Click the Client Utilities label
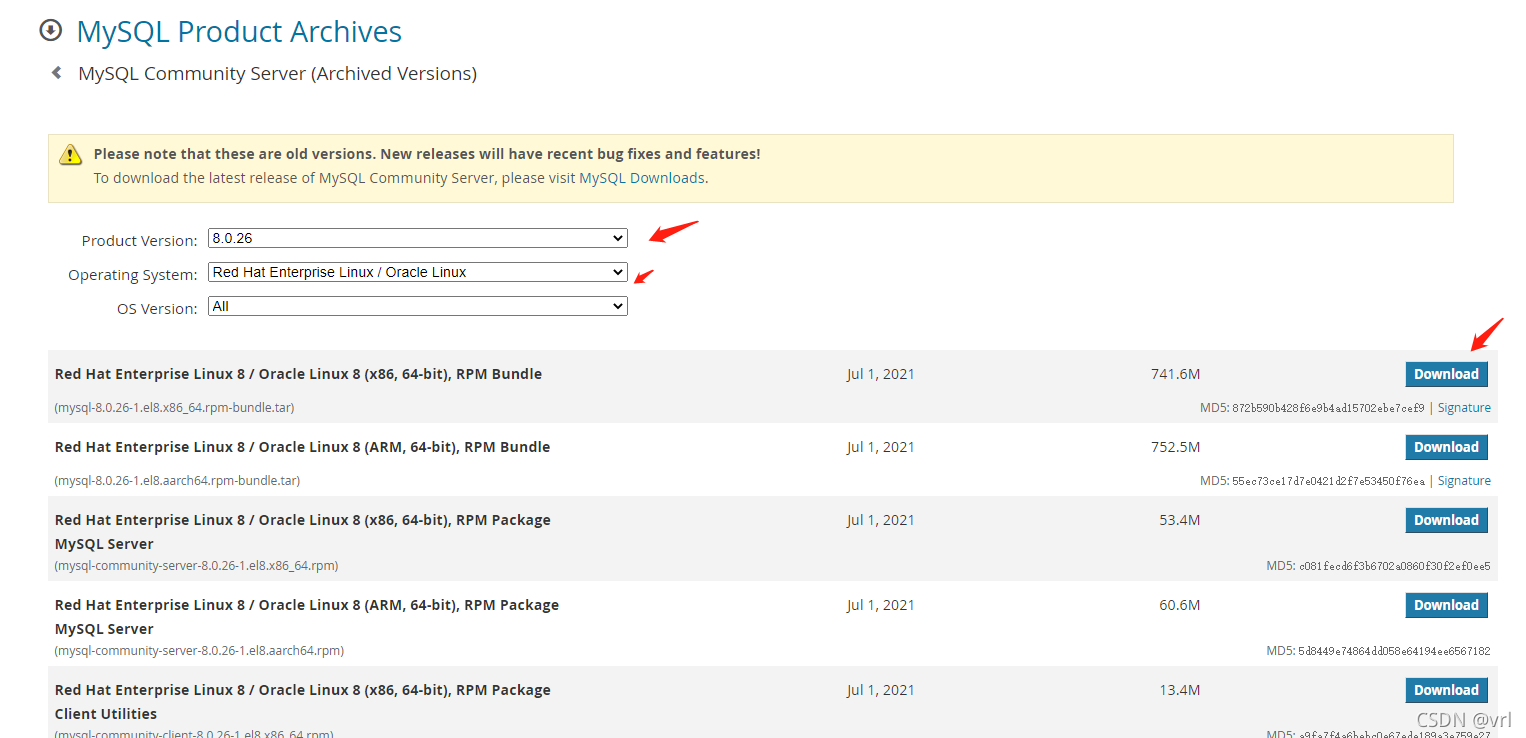Viewport: 1526px width, 738px height. click(106, 714)
